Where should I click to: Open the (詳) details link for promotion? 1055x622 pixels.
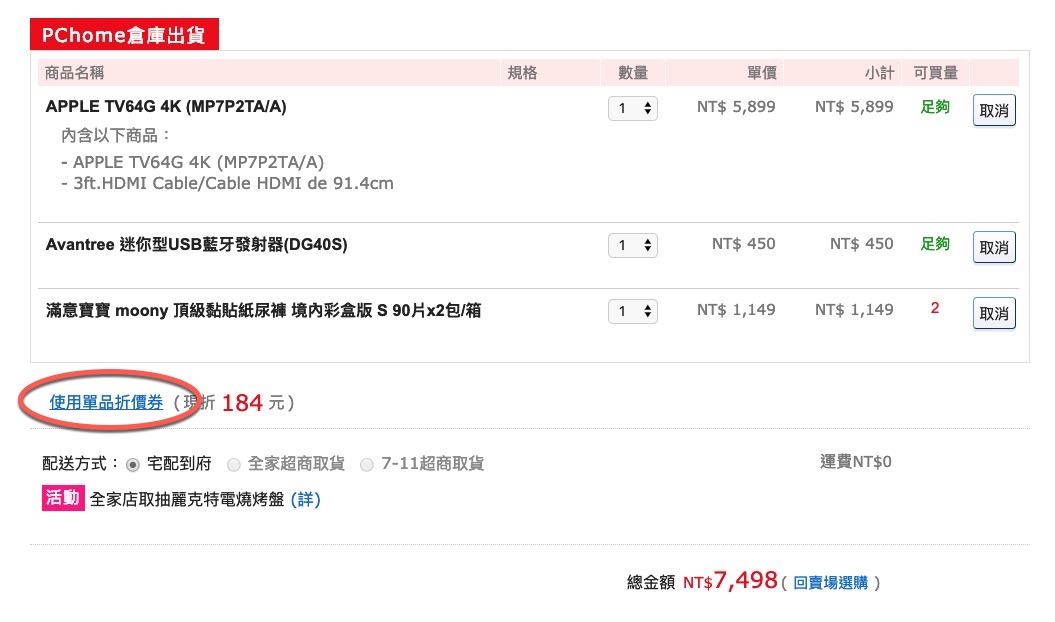tap(305, 499)
